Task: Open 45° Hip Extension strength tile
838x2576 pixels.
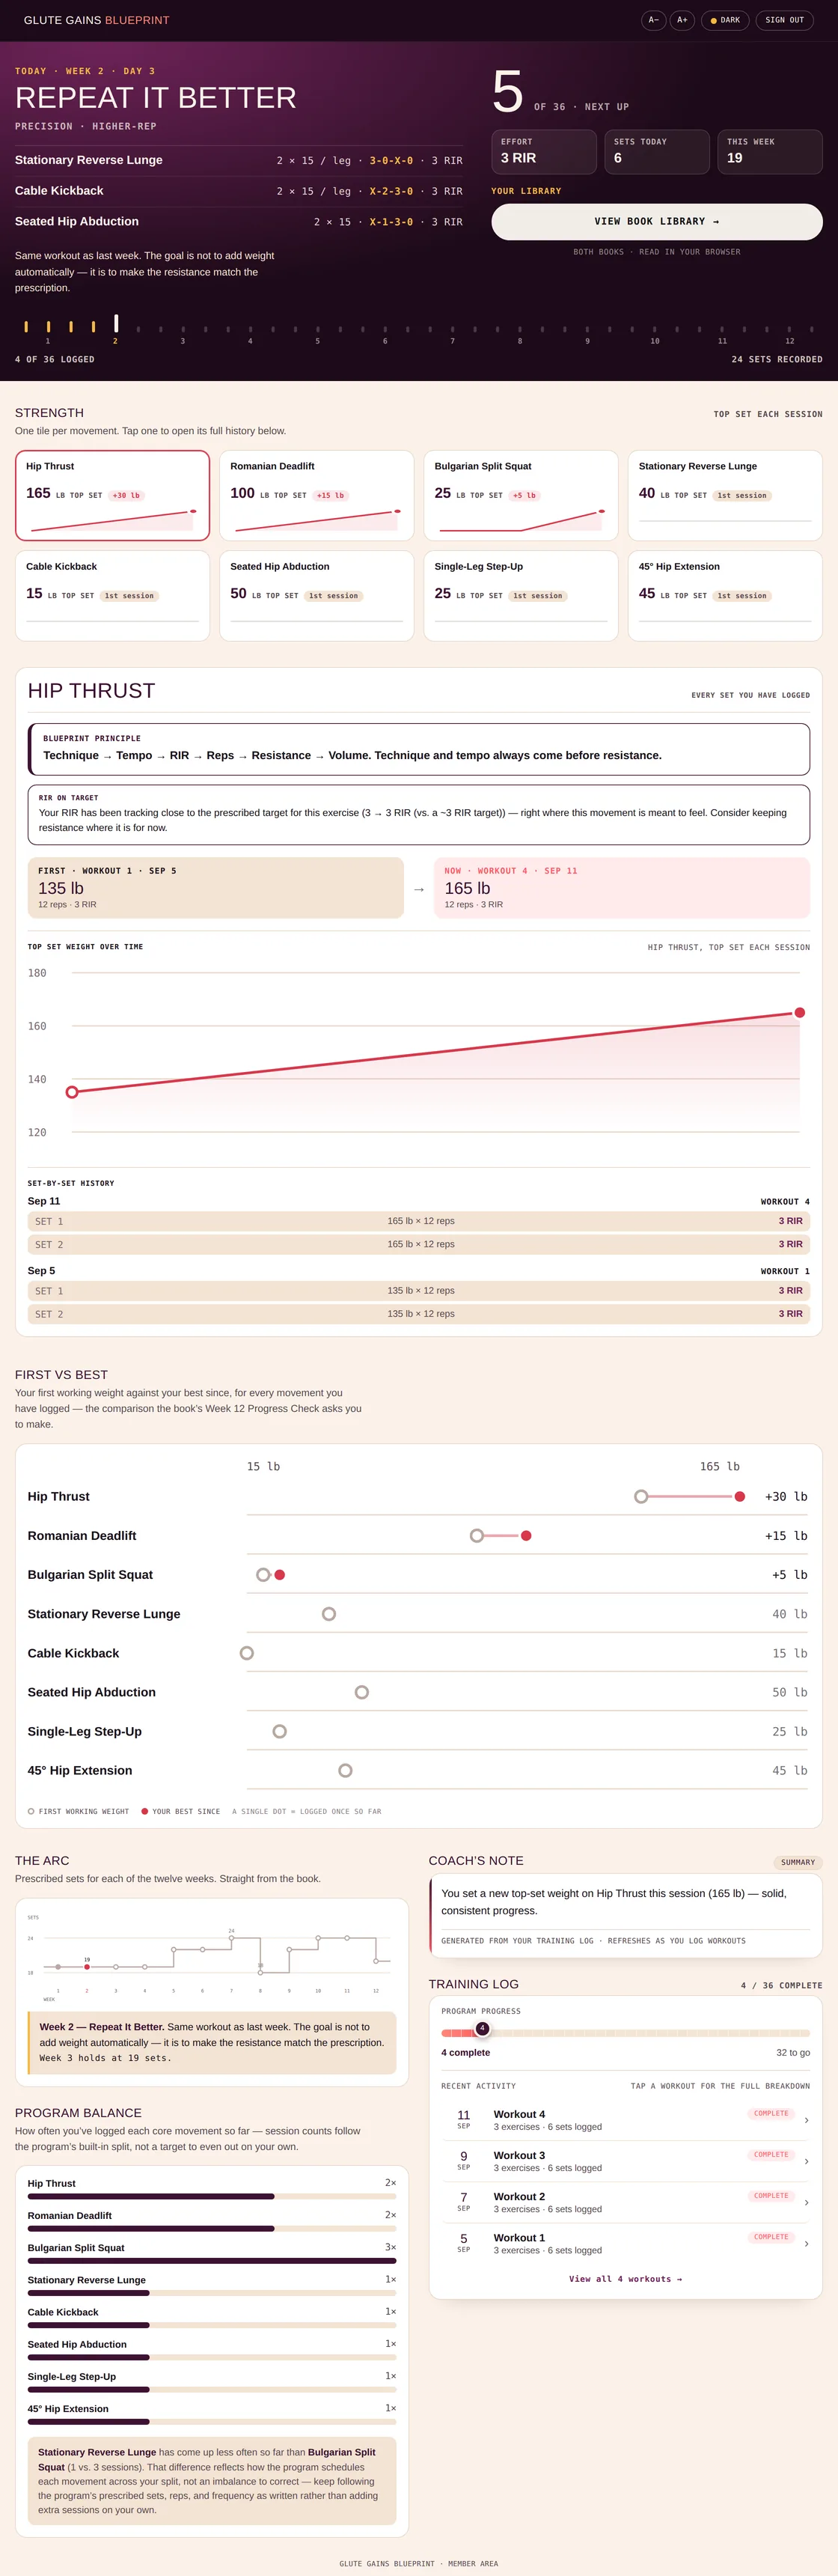Action: [725, 595]
